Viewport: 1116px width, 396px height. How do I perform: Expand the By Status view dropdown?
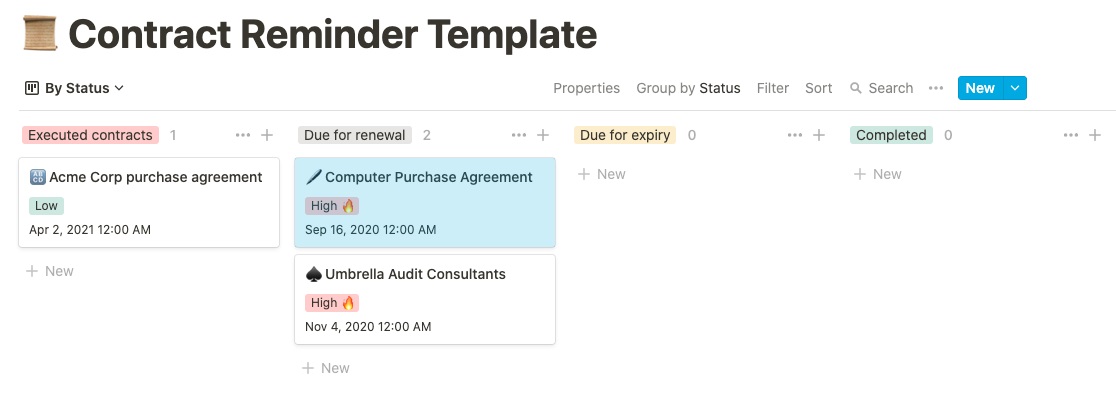pyautogui.click(x=119, y=88)
